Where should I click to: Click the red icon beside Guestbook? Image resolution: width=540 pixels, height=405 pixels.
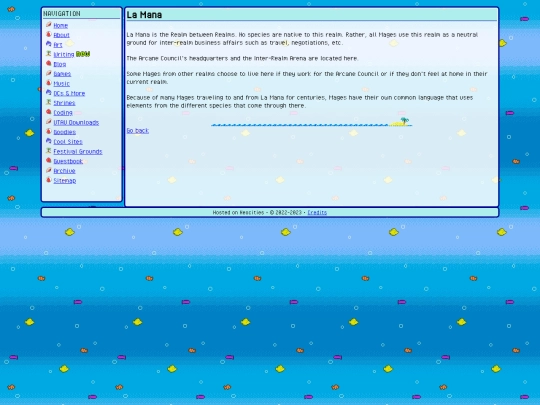(x=49, y=160)
